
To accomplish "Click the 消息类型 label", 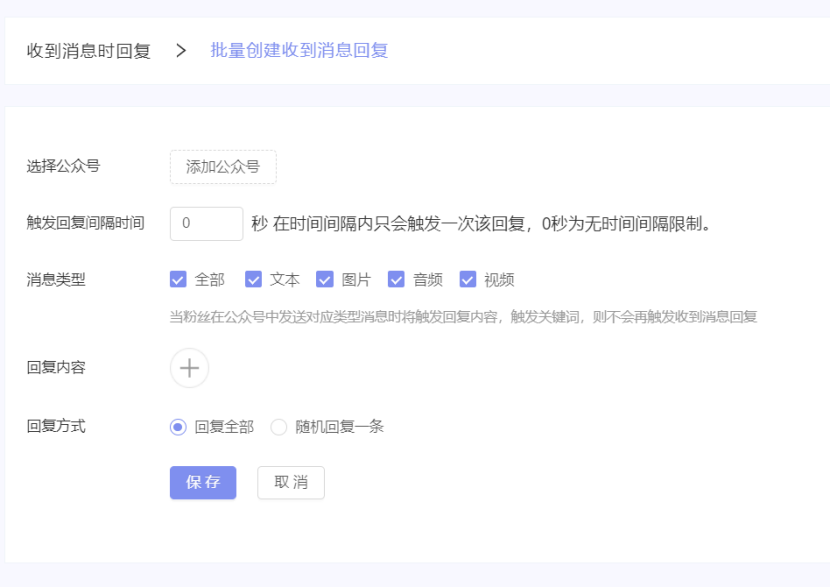I will [56, 279].
